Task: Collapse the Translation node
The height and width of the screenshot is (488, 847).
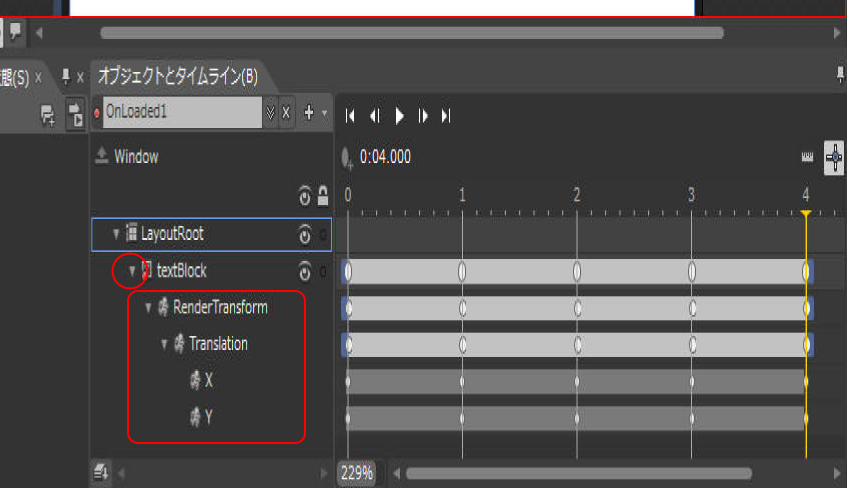Action: (x=164, y=344)
